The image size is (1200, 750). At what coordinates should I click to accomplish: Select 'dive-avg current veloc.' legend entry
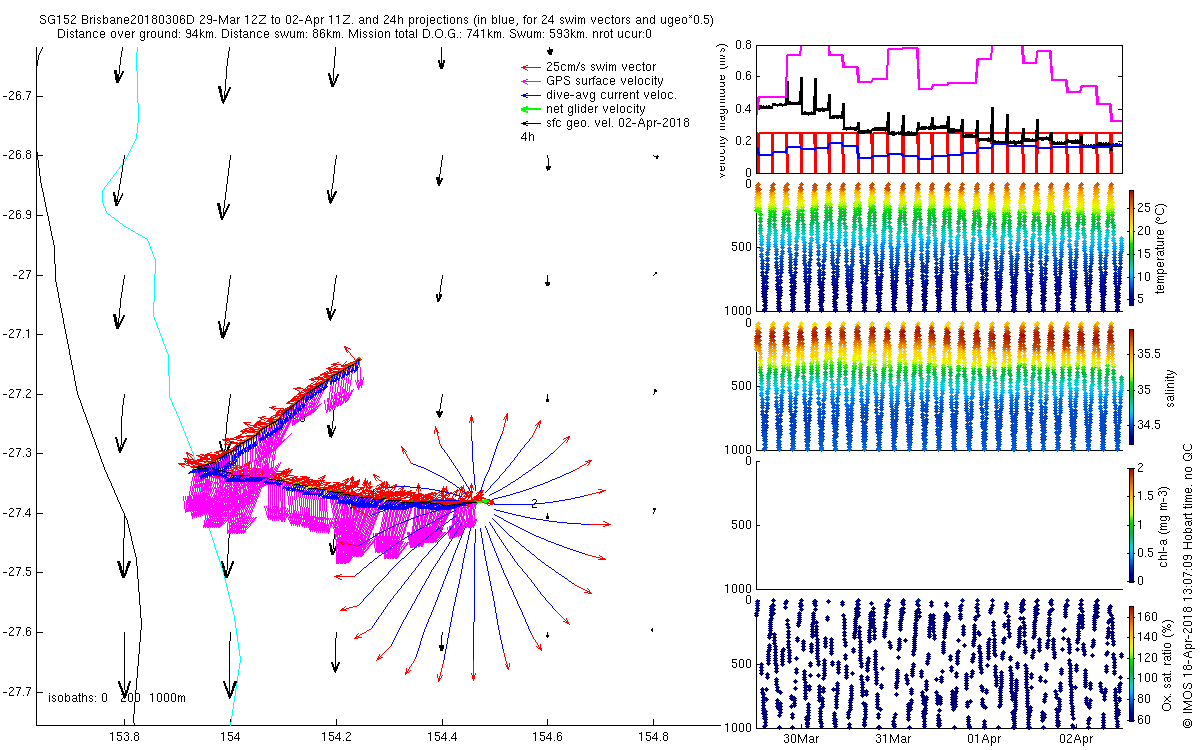tap(611, 94)
